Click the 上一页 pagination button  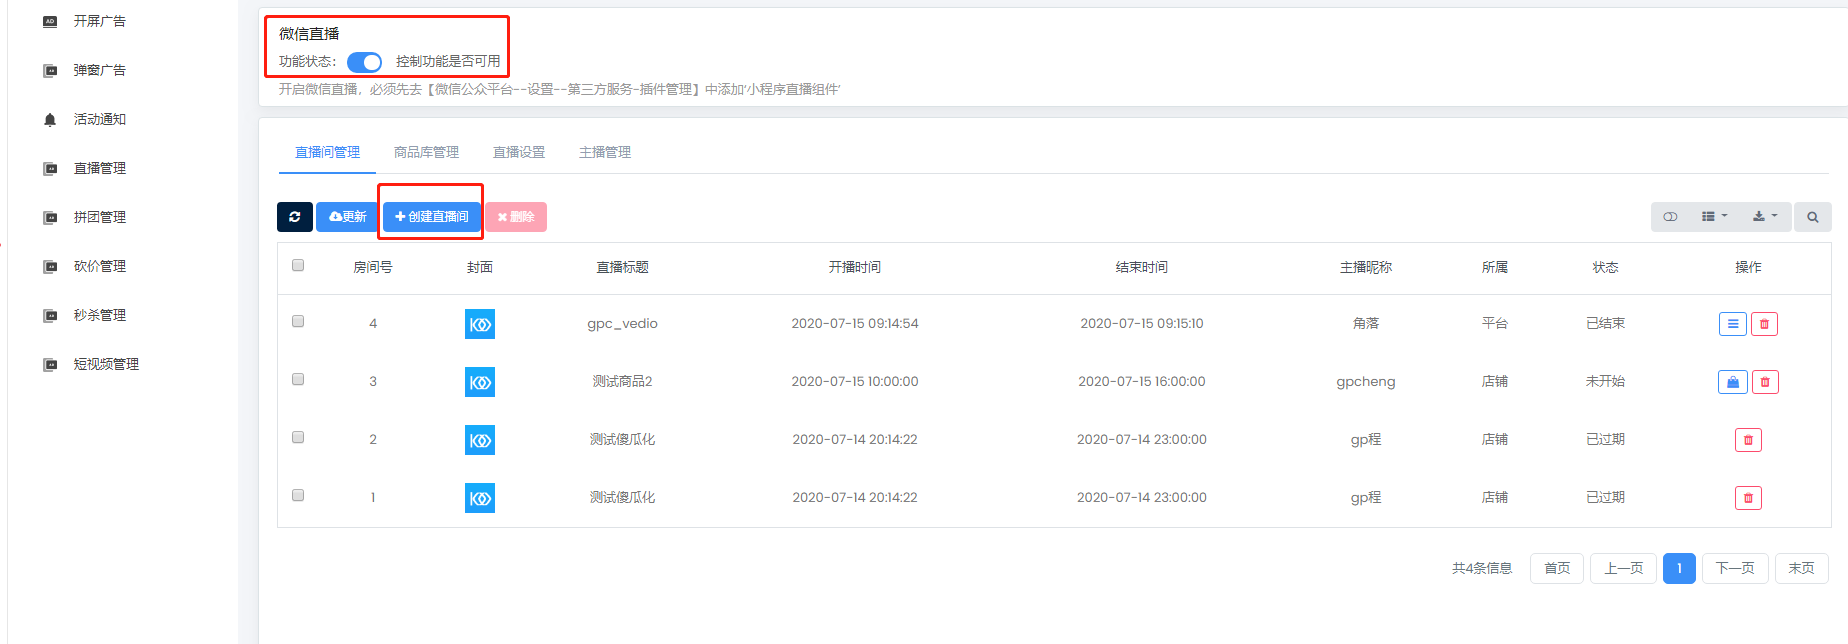tap(1624, 568)
